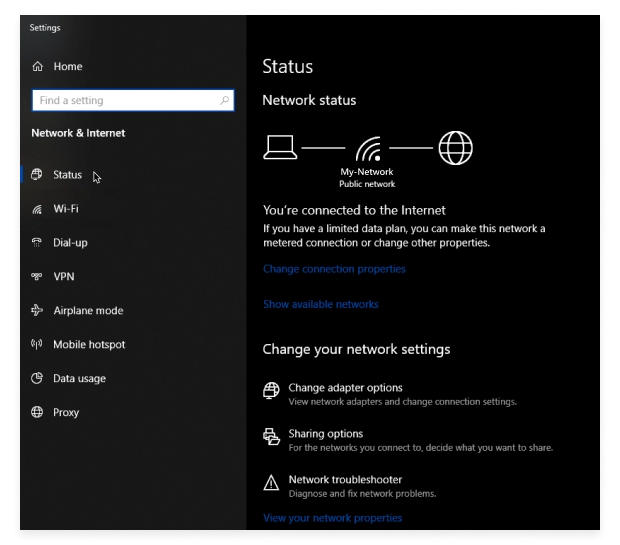Click the Home house icon
Image resolution: width=620 pixels, height=545 pixels.
38,67
